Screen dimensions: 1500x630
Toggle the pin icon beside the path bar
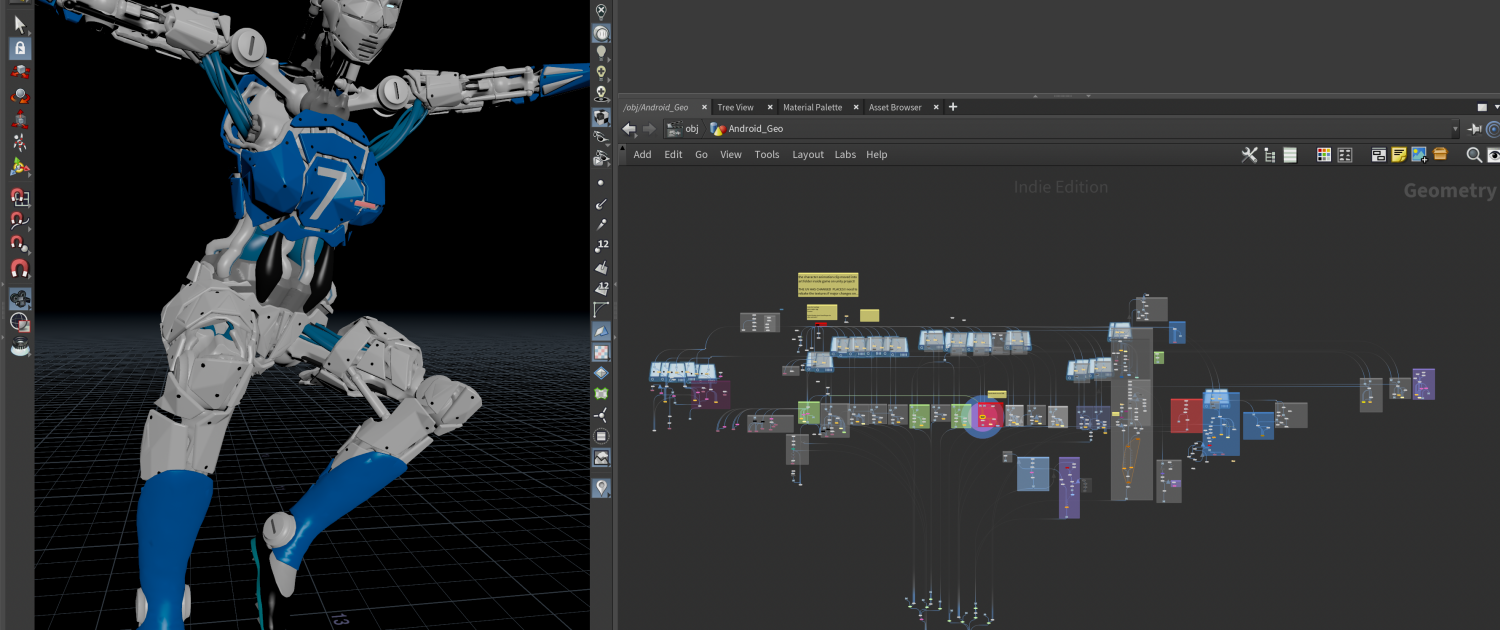(x=1474, y=129)
